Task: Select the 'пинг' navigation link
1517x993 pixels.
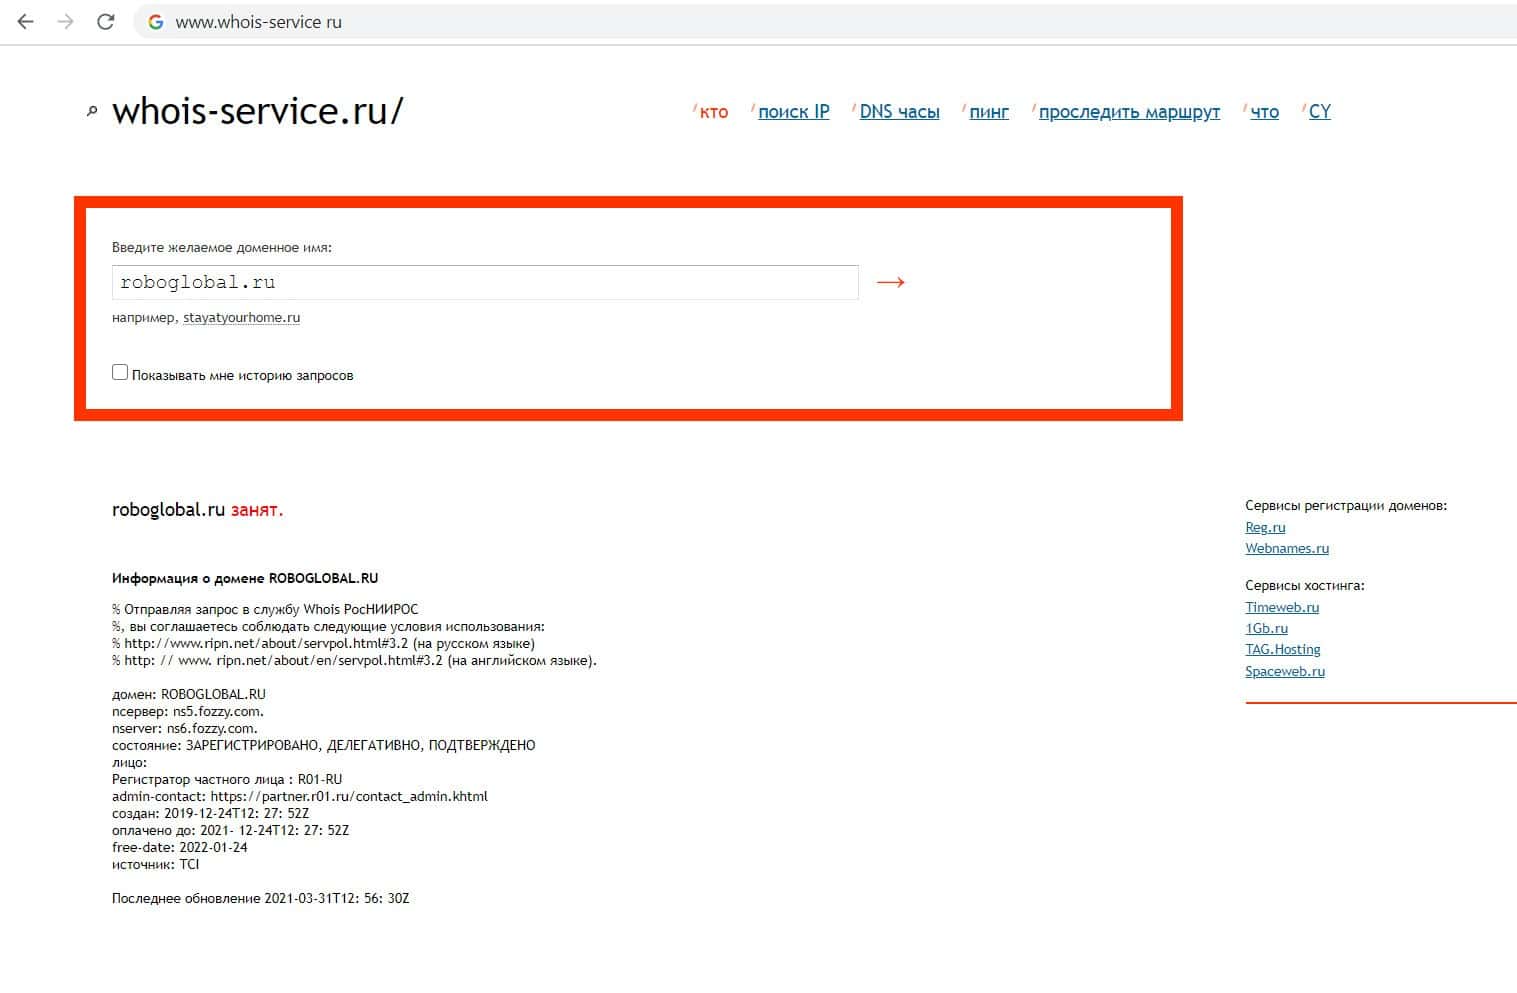Action: 988,112
